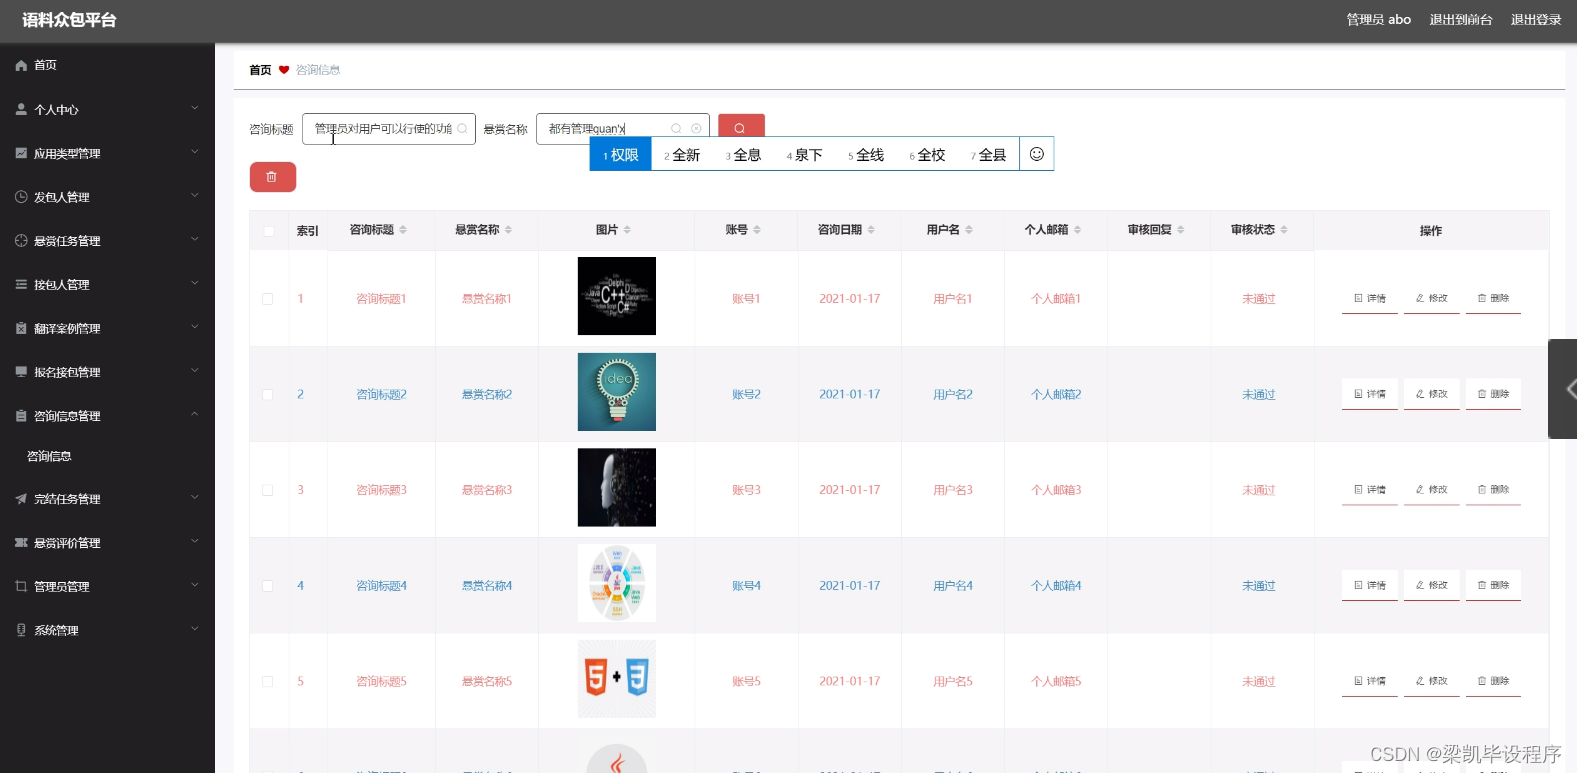The width and height of the screenshot is (1577, 773).
Task: Click the 系统管理 microphone icon
Action: 21,630
